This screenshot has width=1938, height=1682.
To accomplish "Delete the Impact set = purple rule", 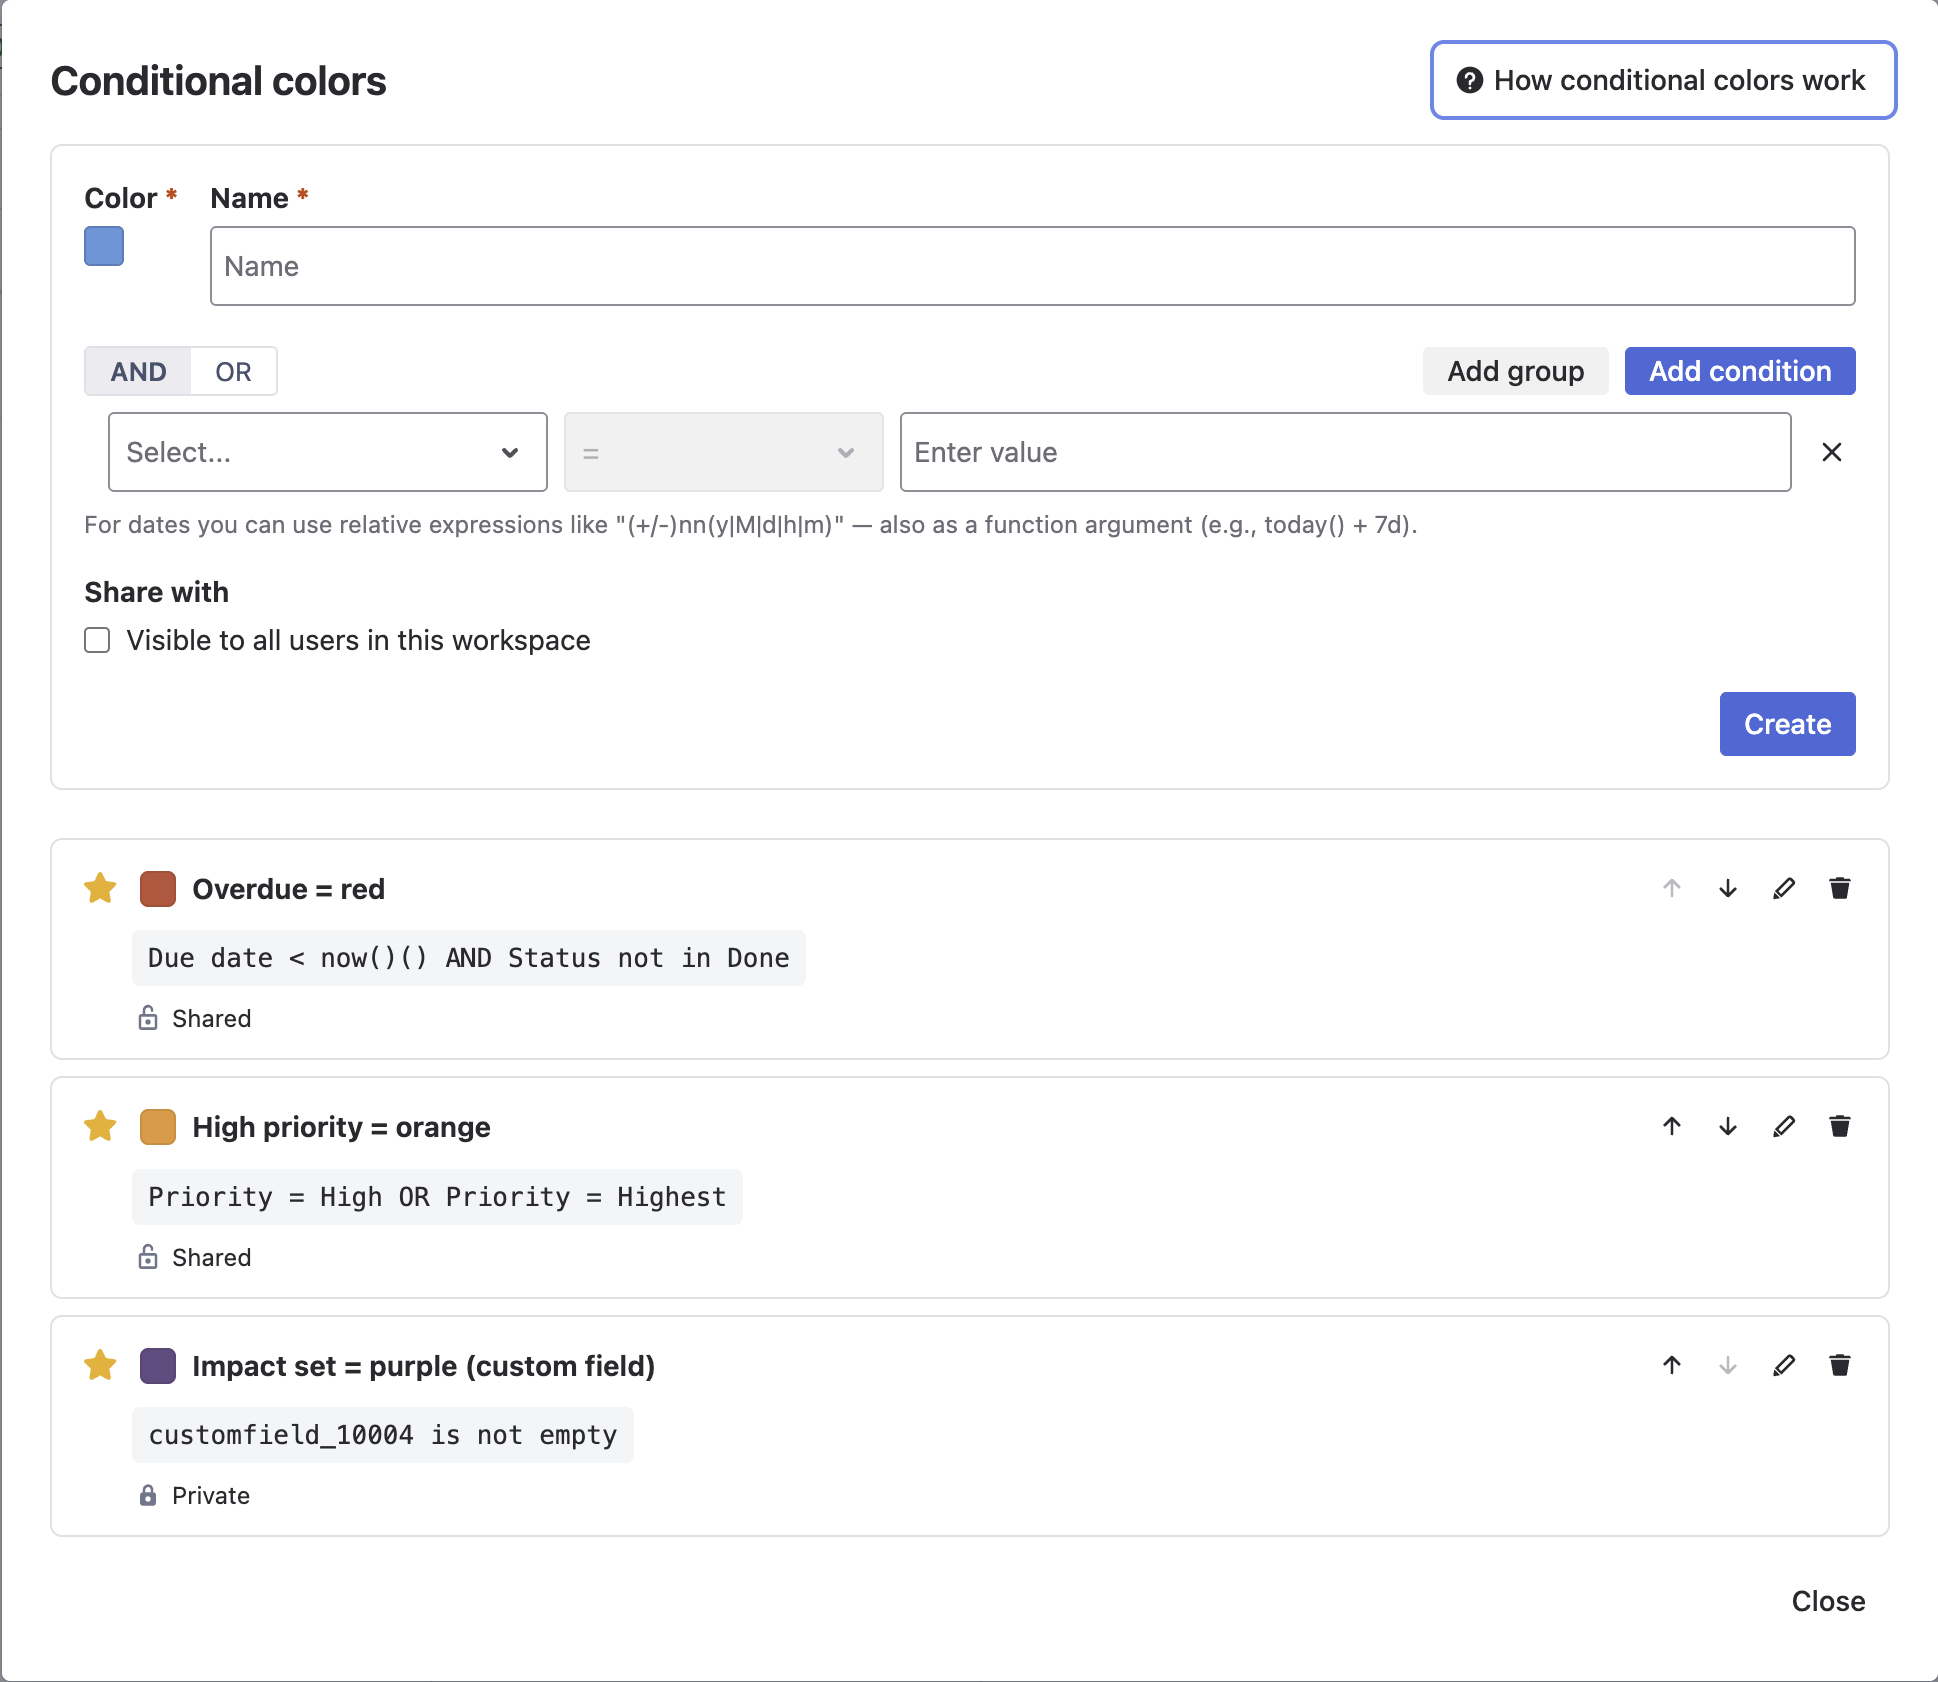I will (x=1840, y=1365).
